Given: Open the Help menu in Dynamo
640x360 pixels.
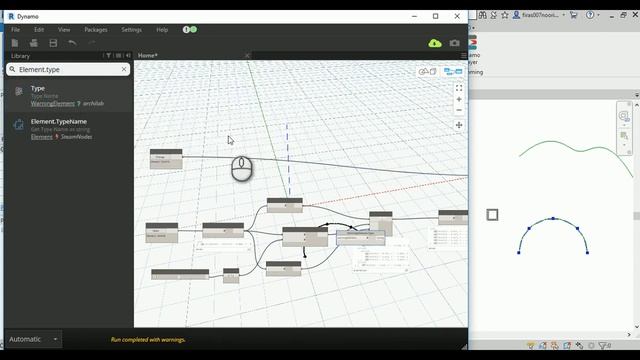Looking at the screenshot, I should click(x=162, y=29).
